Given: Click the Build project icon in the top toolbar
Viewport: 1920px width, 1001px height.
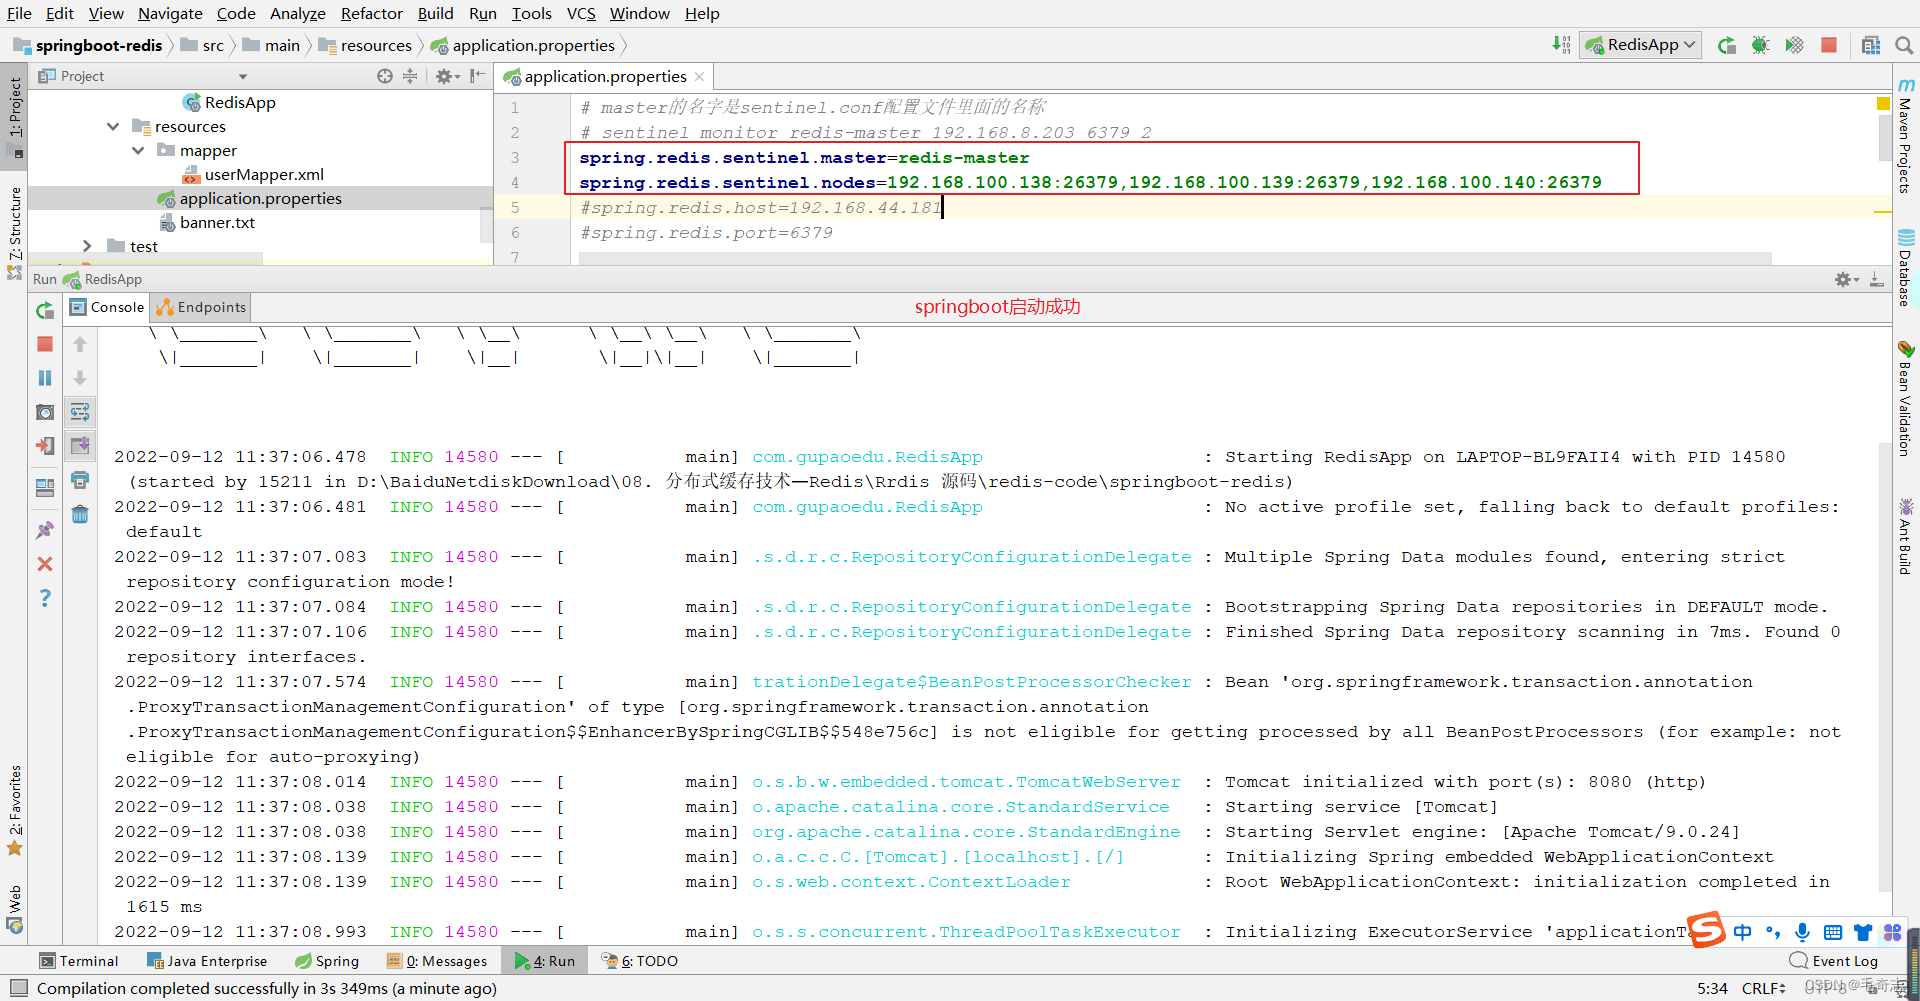Looking at the screenshot, I should pyautogui.click(x=1561, y=45).
